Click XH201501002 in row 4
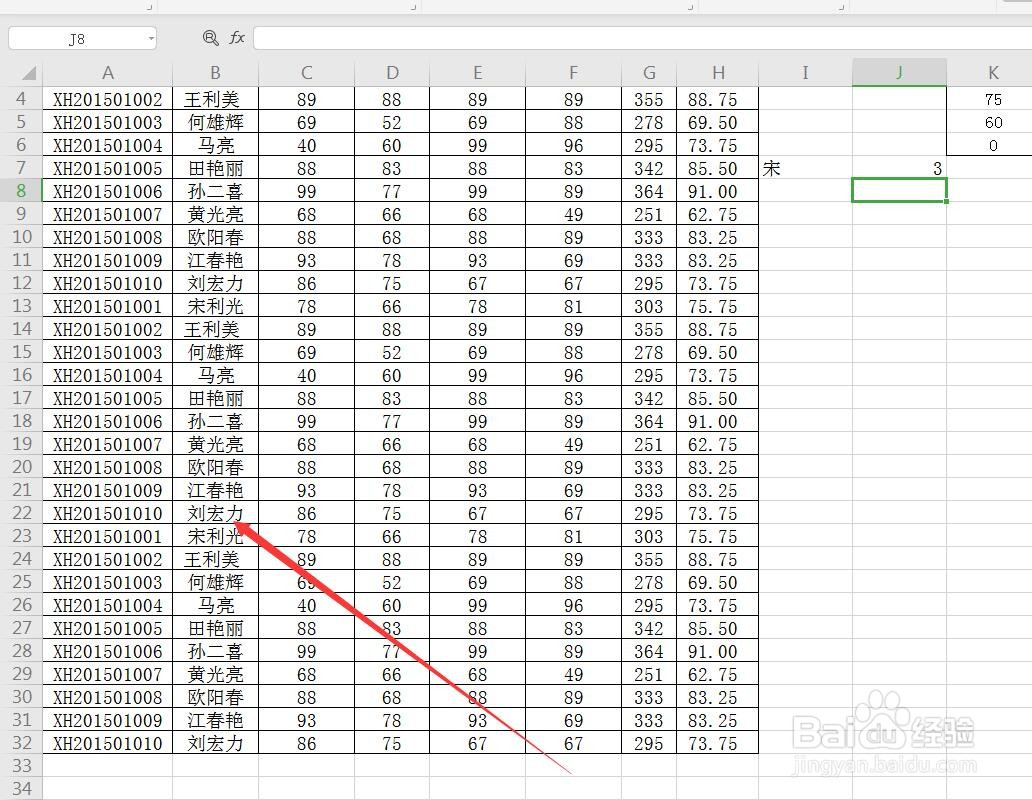The height and width of the screenshot is (800, 1032). click(108, 99)
